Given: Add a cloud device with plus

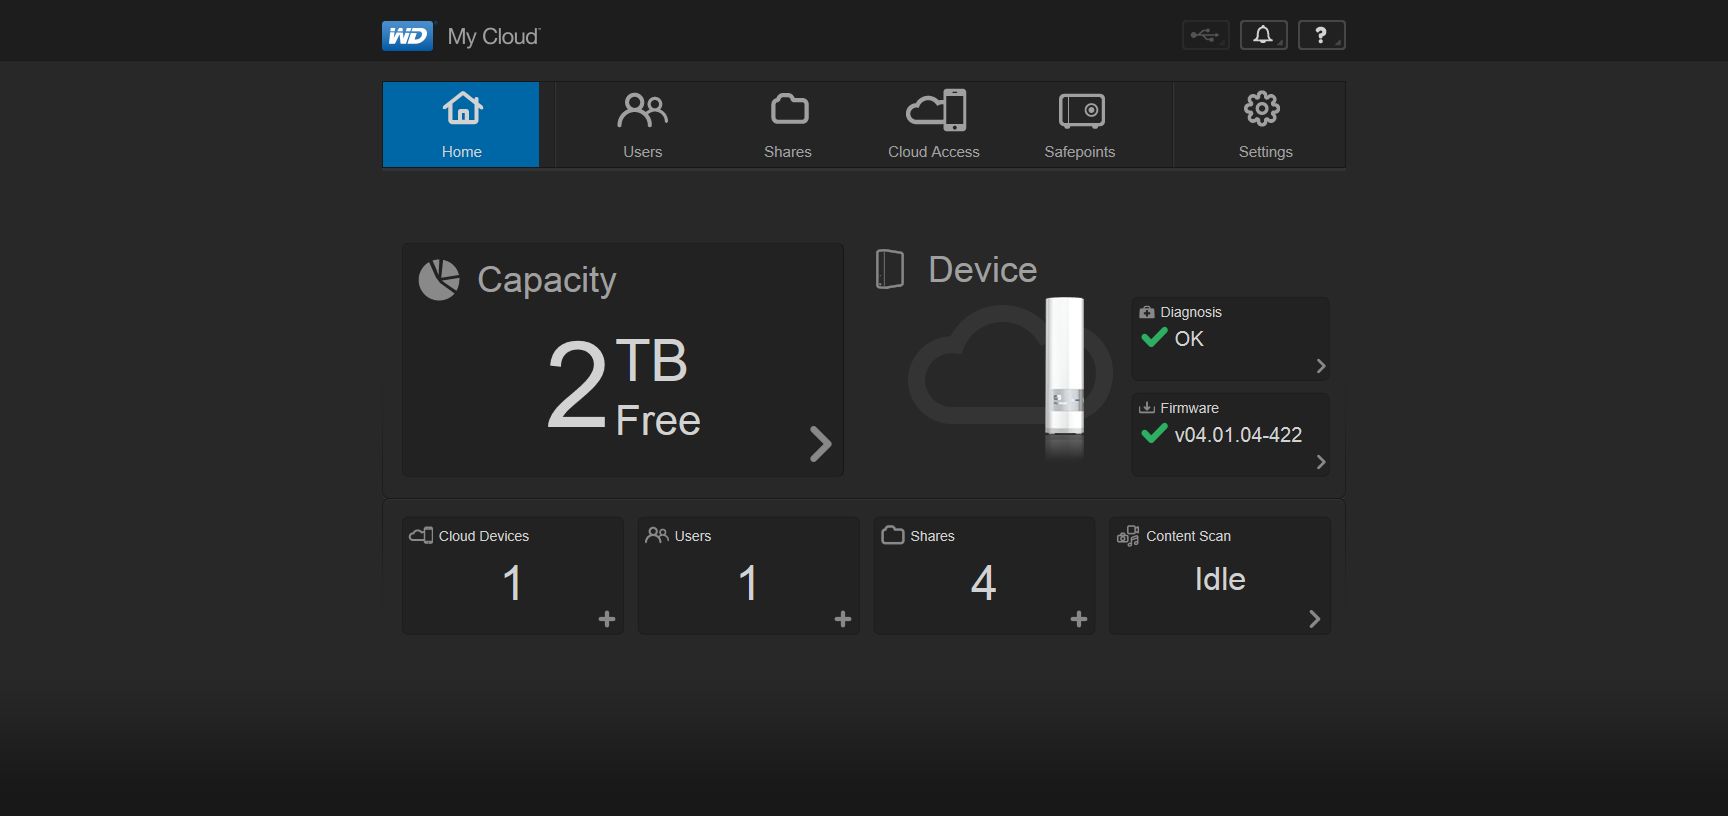Looking at the screenshot, I should tap(607, 619).
